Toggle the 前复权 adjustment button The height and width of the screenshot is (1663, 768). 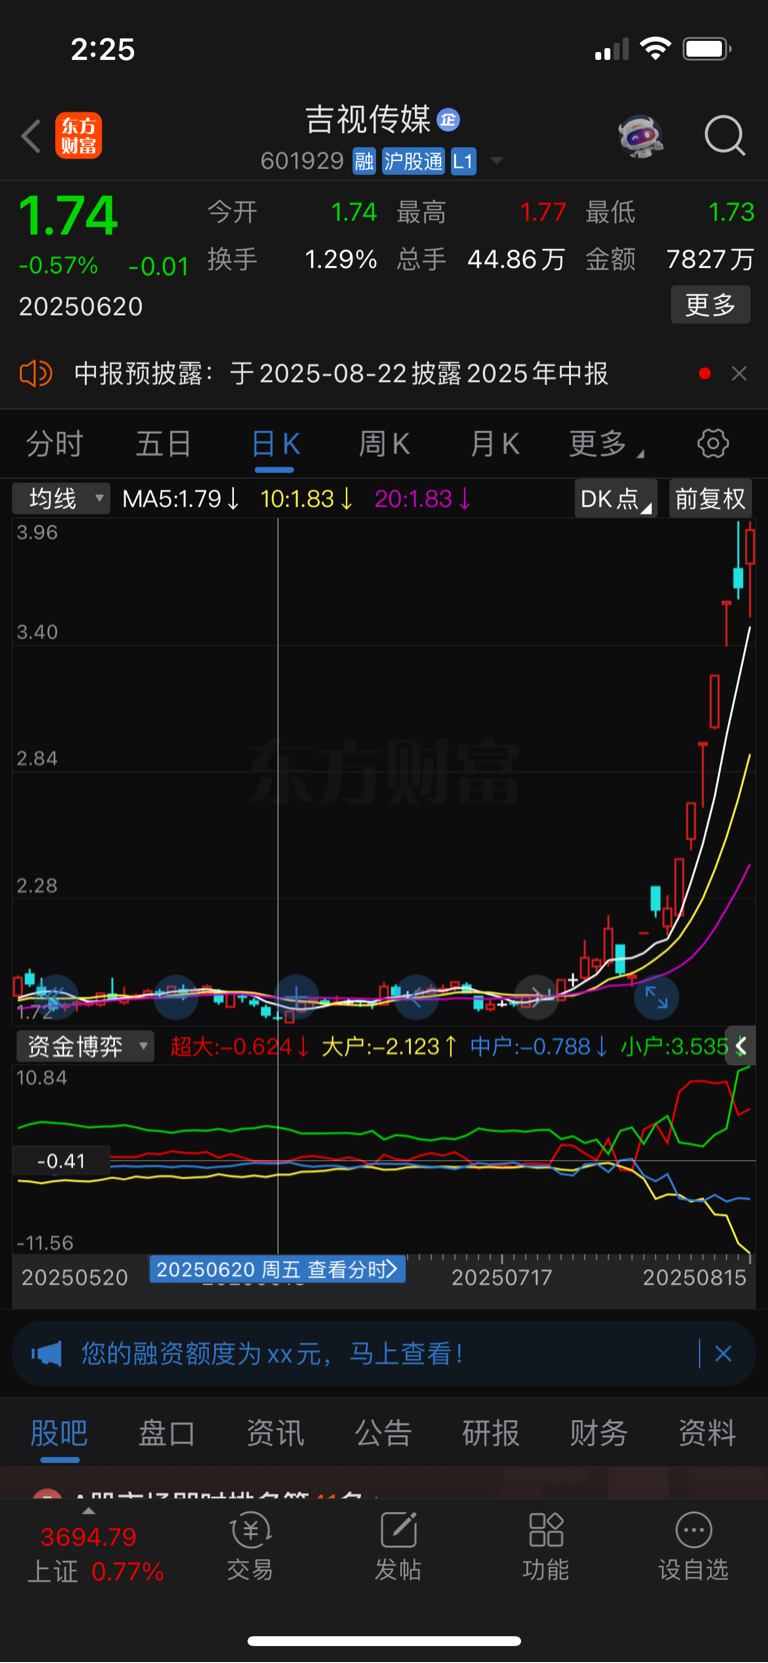(x=710, y=498)
